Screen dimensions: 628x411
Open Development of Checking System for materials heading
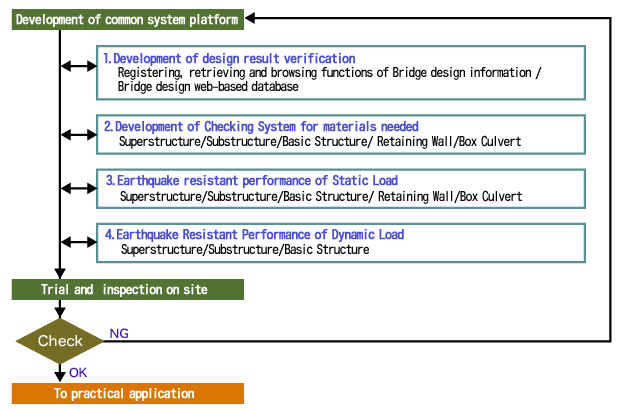(261, 127)
